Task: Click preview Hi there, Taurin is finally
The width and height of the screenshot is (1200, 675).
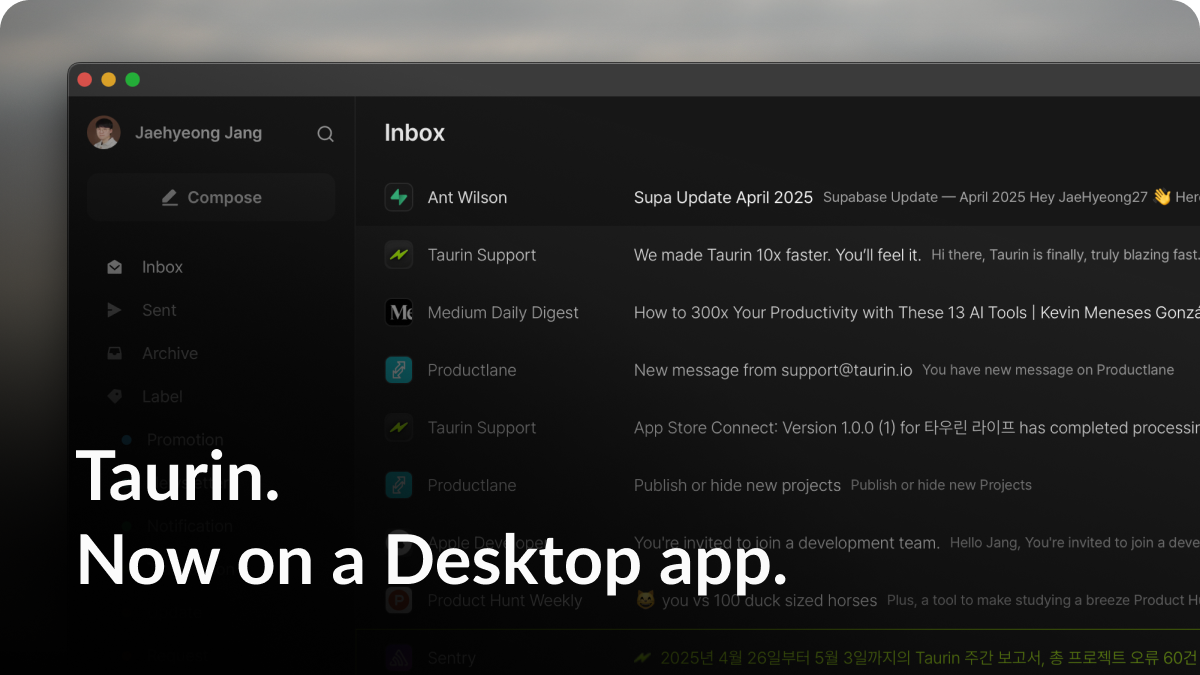Action: [x=1065, y=255]
